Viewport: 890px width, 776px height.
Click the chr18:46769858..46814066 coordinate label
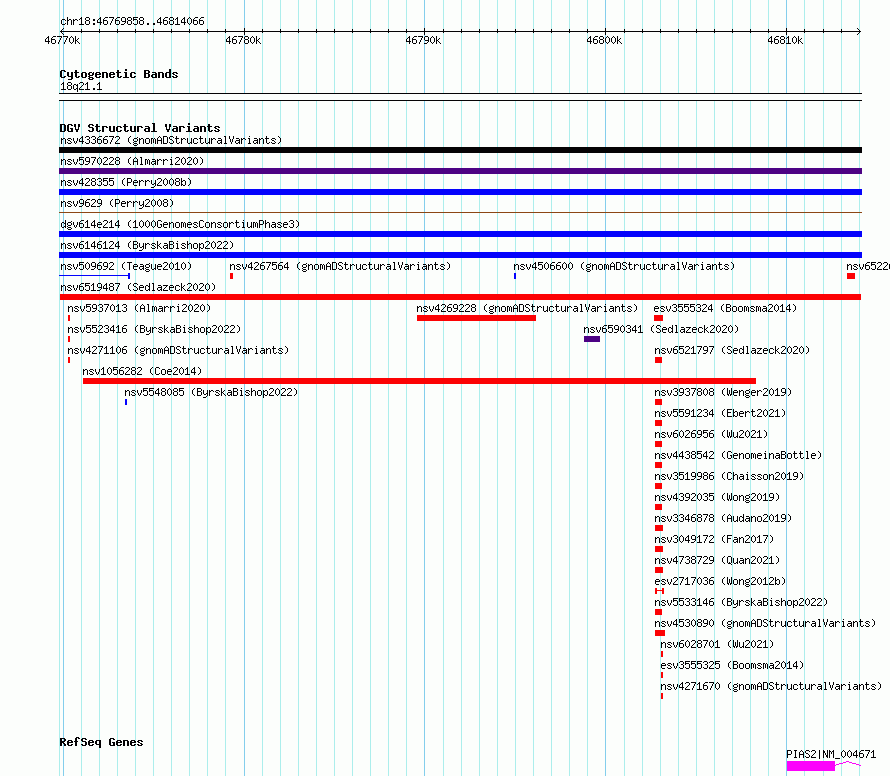click(x=132, y=22)
